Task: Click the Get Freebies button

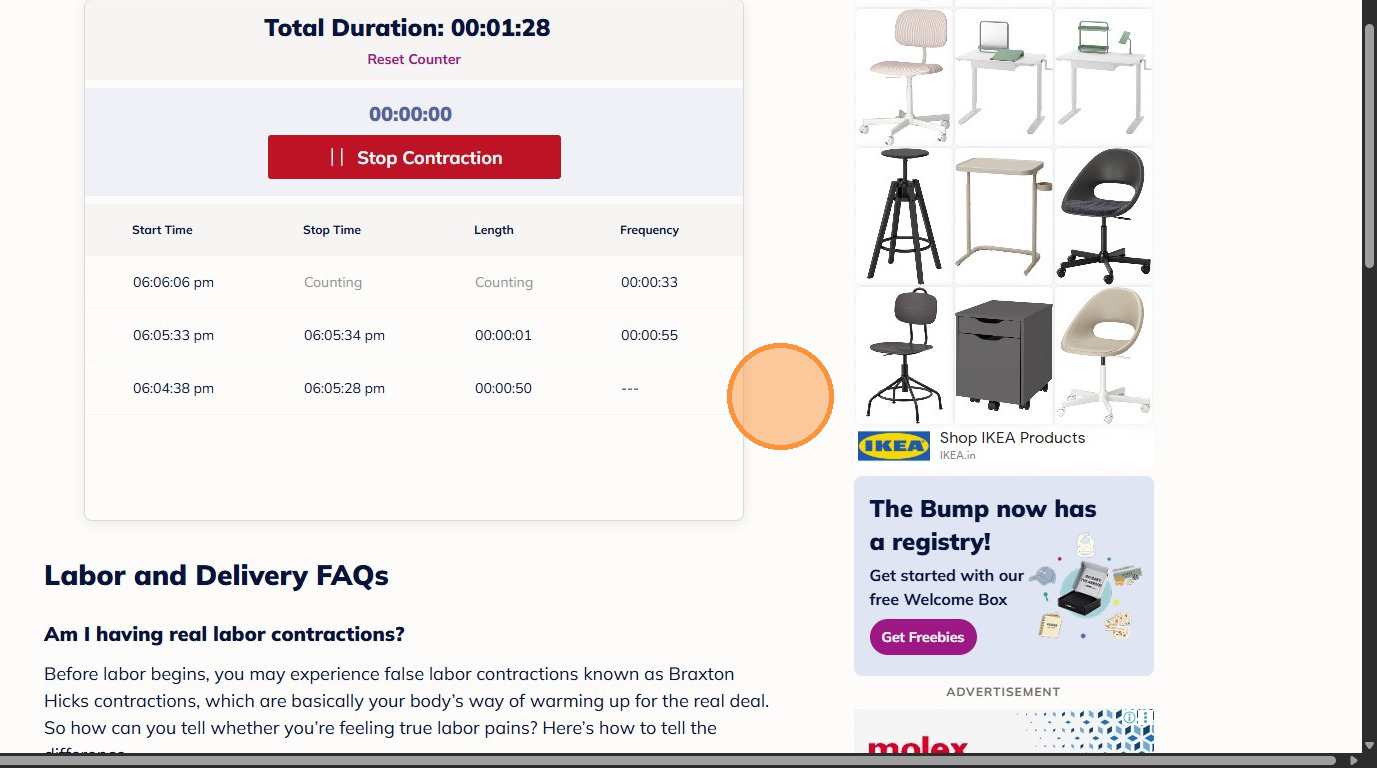Action: coord(923,637)
